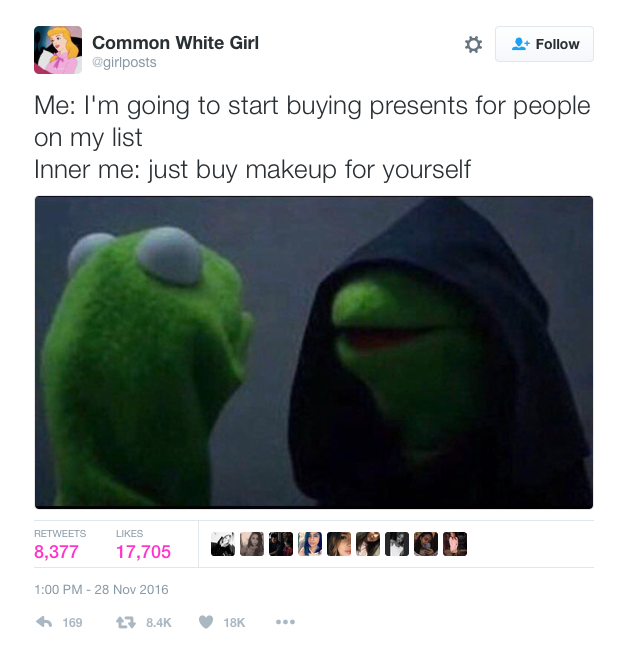Follow the Common White Girl account
Screen dimensions: 629x657
[544, 44]
